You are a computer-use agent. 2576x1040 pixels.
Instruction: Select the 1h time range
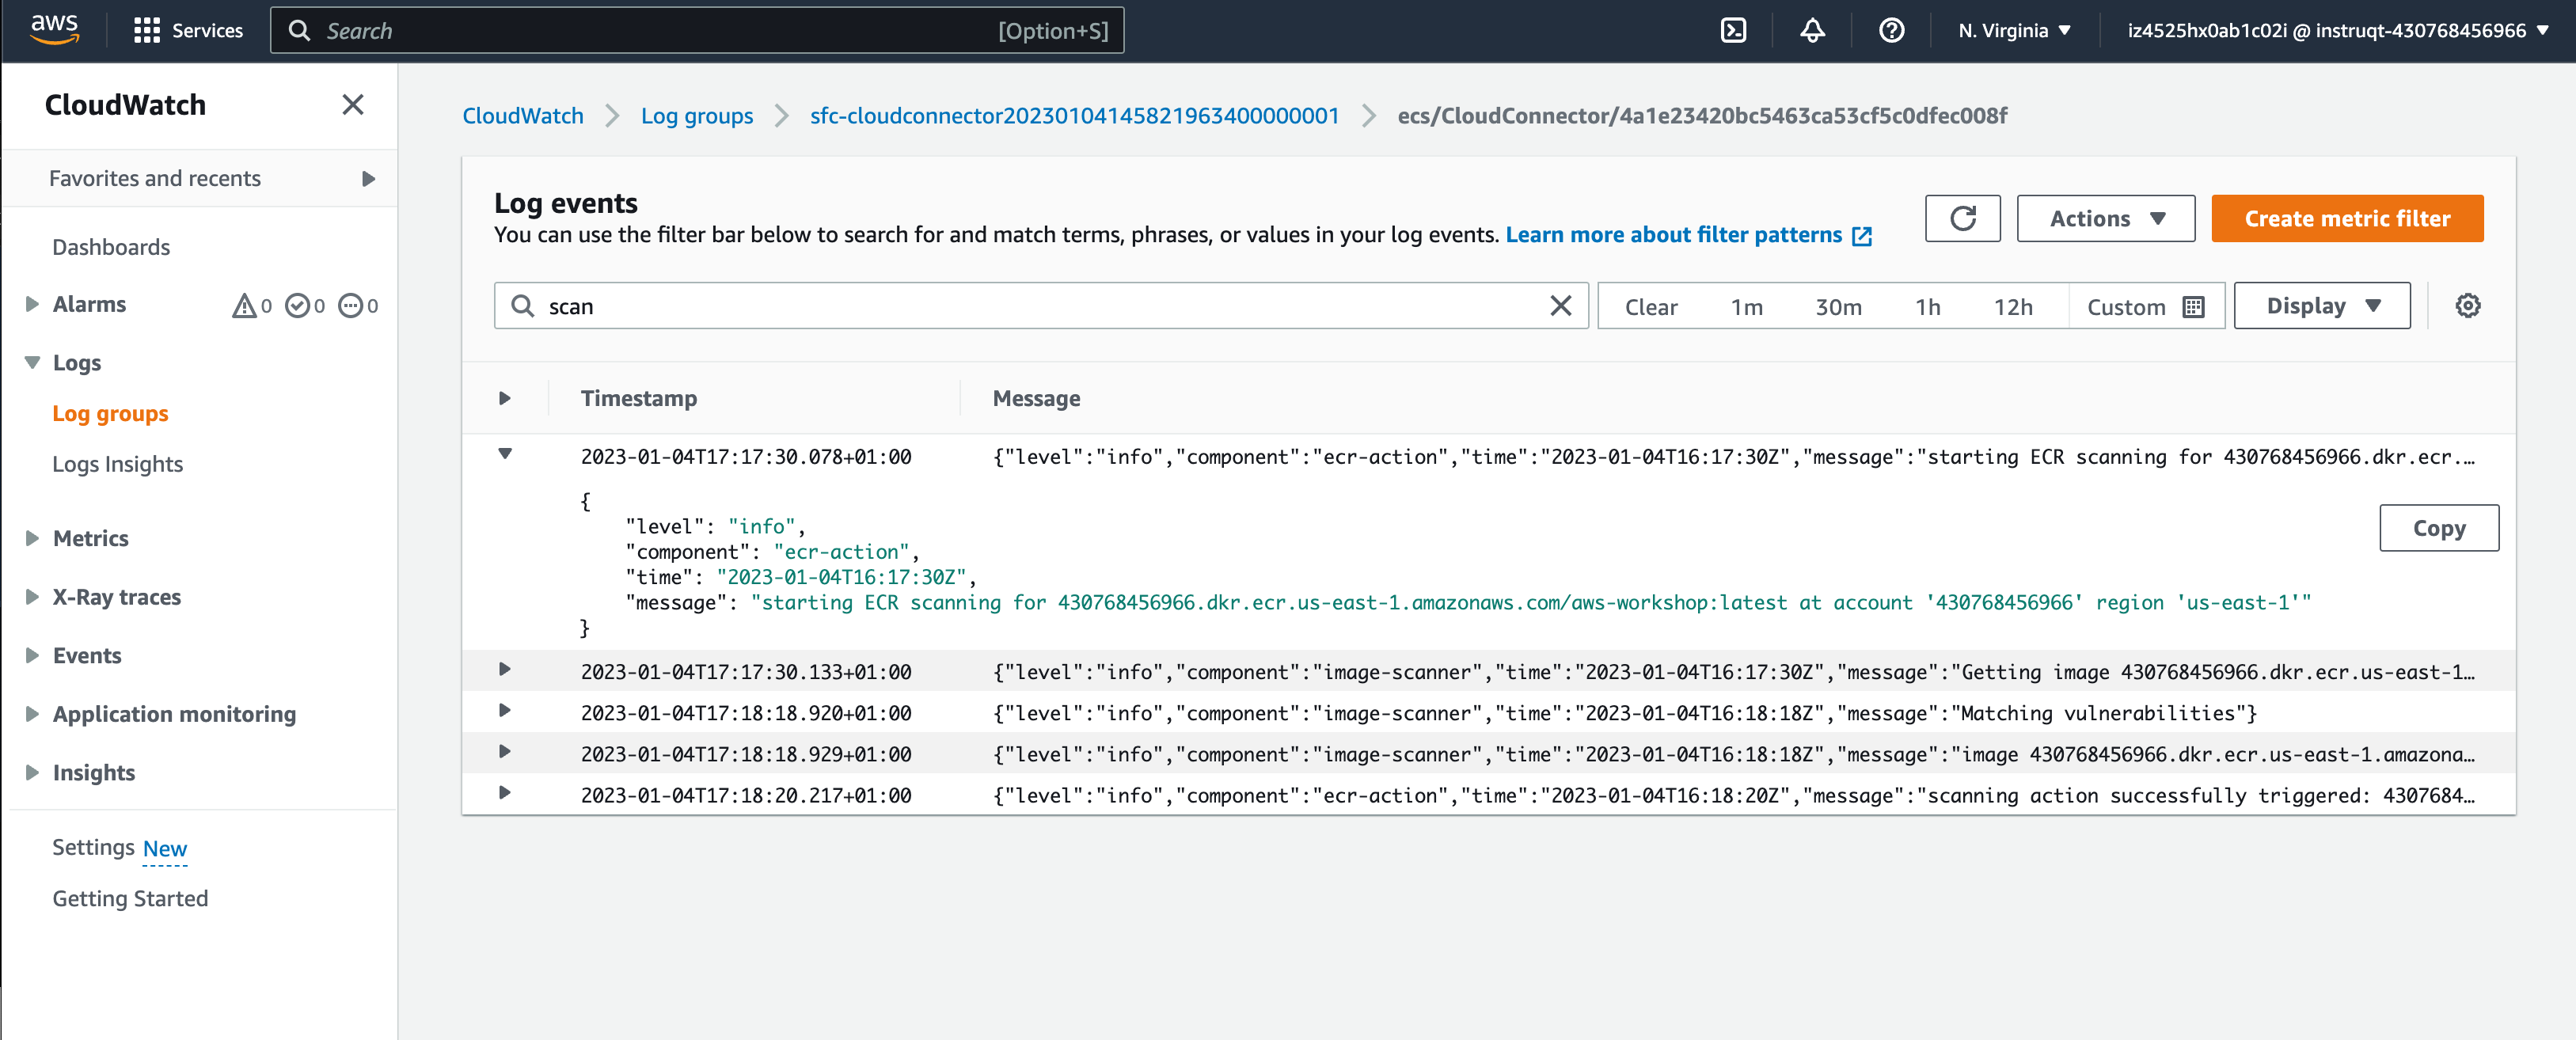[x=1927, y=306]
